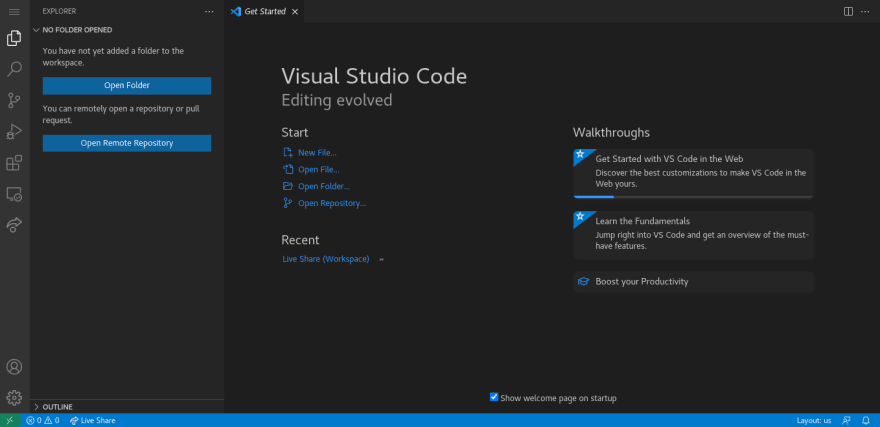
Task: Click the New File... link
Action: coord(317,153)
